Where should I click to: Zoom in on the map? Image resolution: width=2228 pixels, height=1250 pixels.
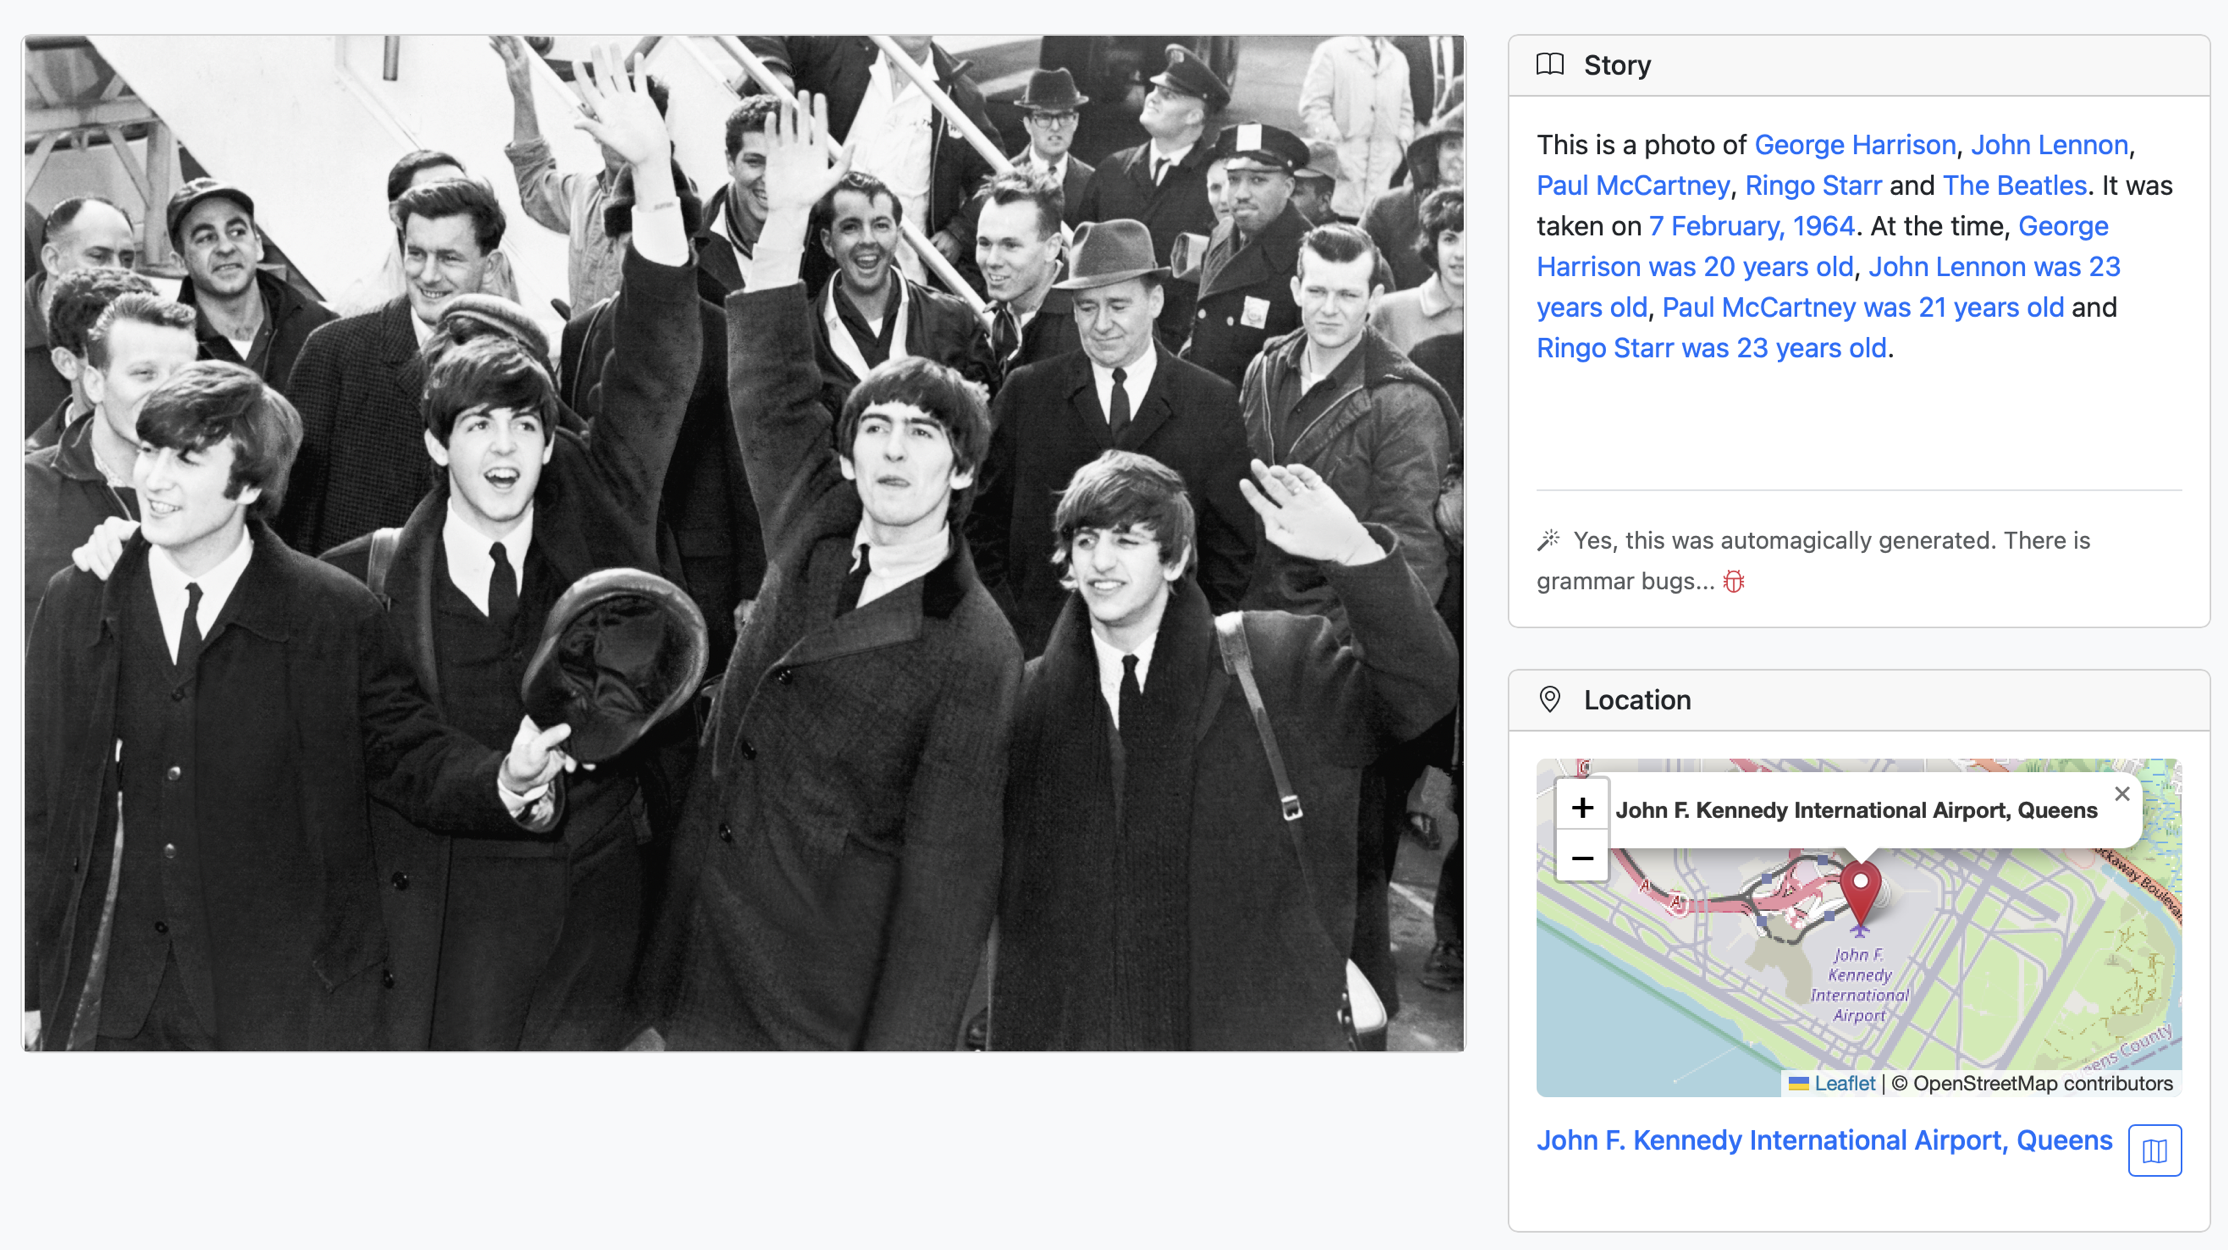(1582, 807)
